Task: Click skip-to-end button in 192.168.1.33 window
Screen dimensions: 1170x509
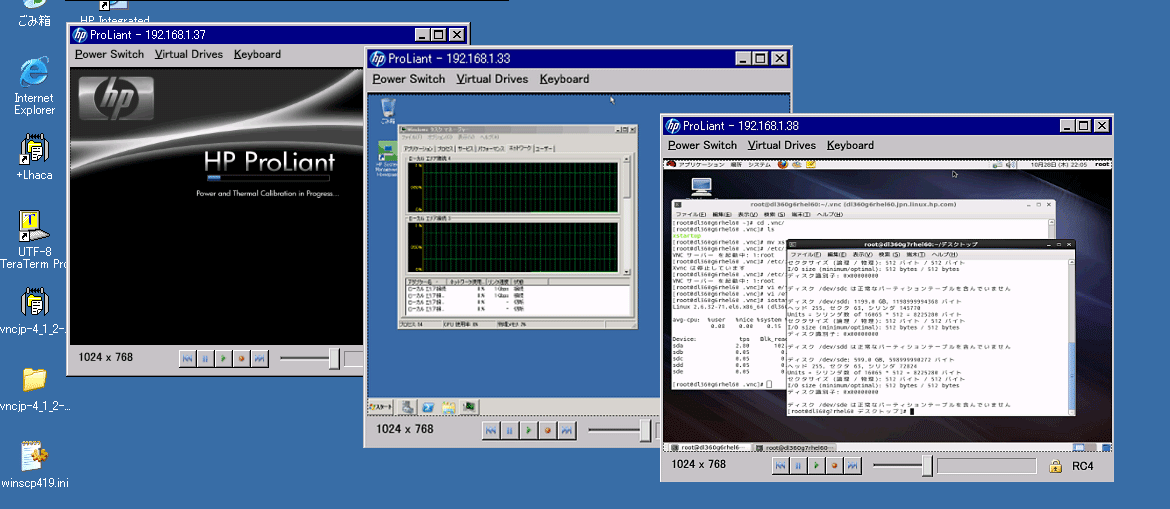Action: point(566,431)
